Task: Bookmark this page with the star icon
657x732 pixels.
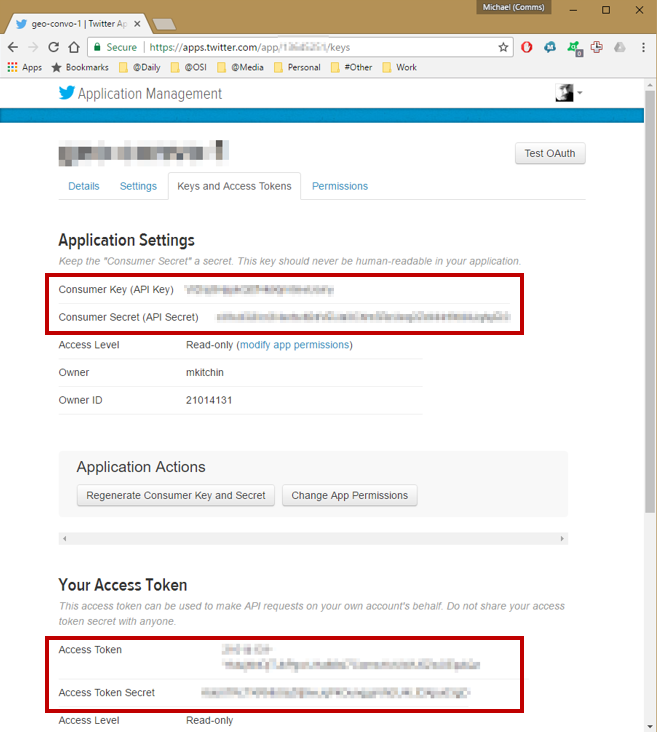Action: [x=503, y=47]
